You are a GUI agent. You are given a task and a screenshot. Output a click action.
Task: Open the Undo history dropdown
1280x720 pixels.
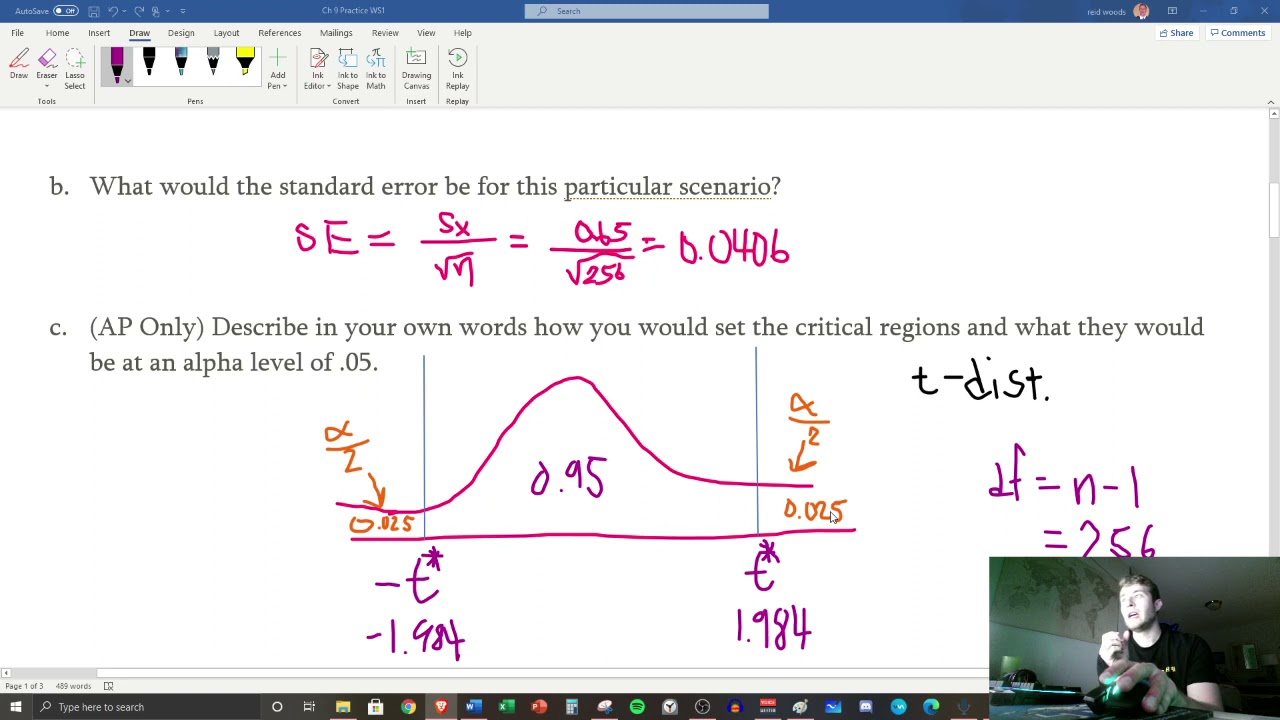point(124,11)
